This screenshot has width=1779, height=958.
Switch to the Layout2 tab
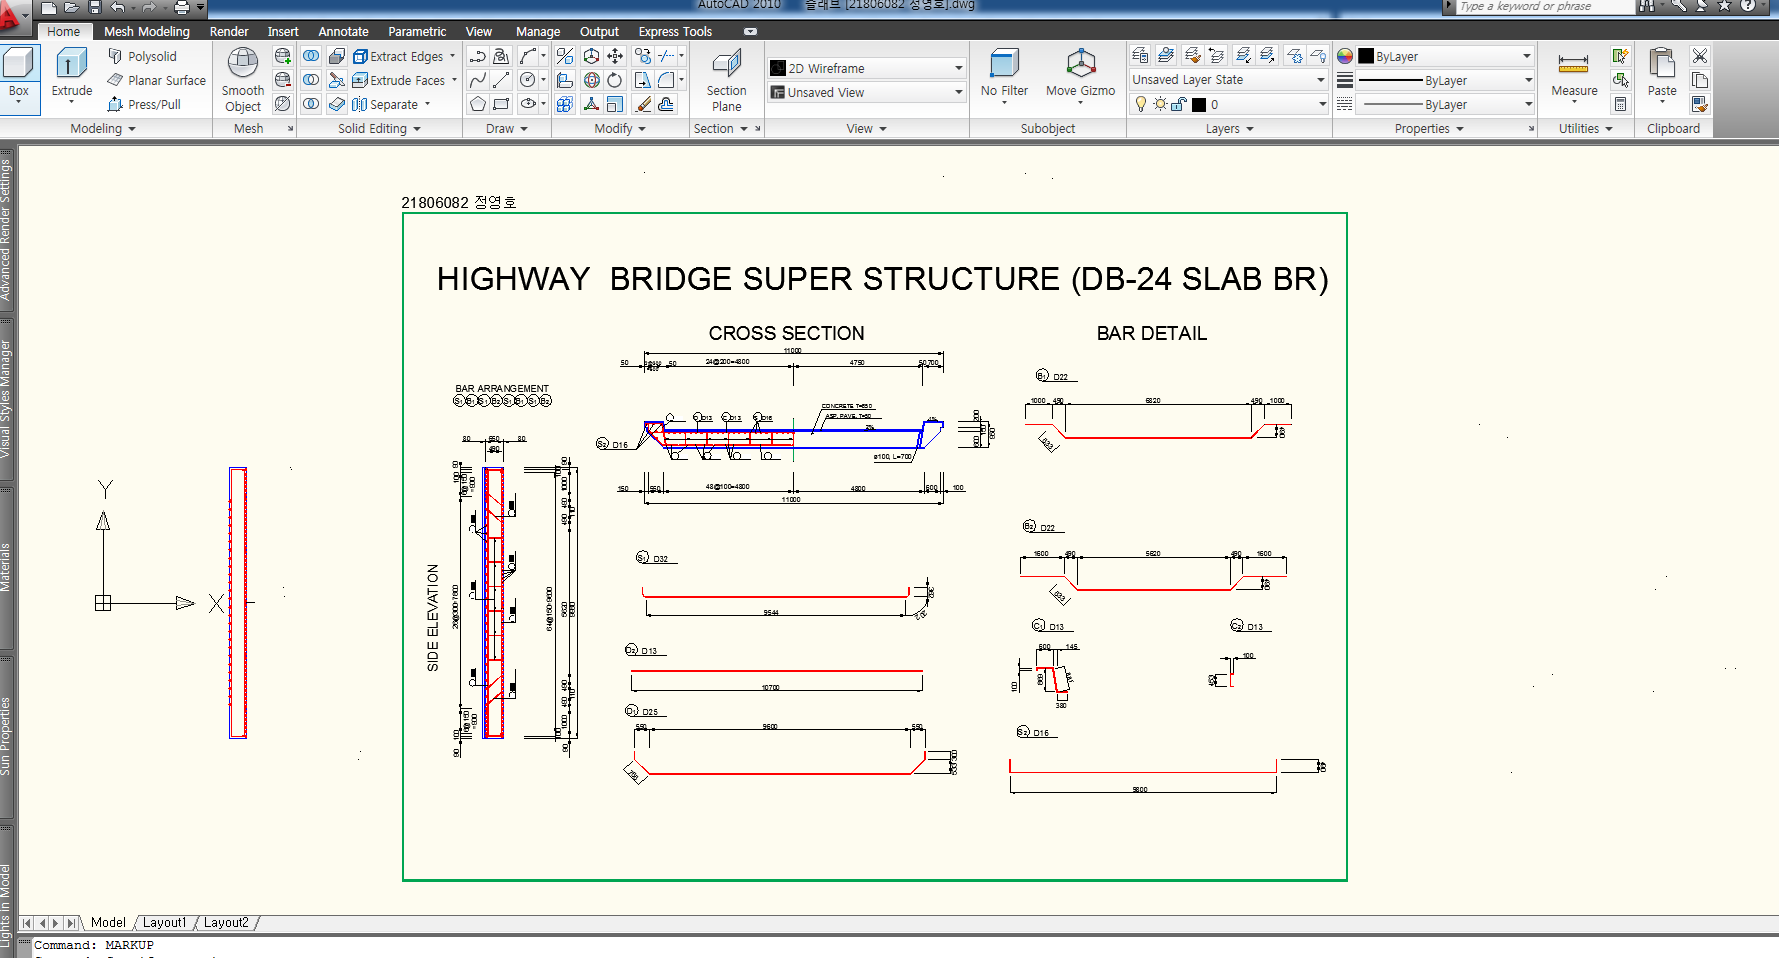(x=226, y=923)
